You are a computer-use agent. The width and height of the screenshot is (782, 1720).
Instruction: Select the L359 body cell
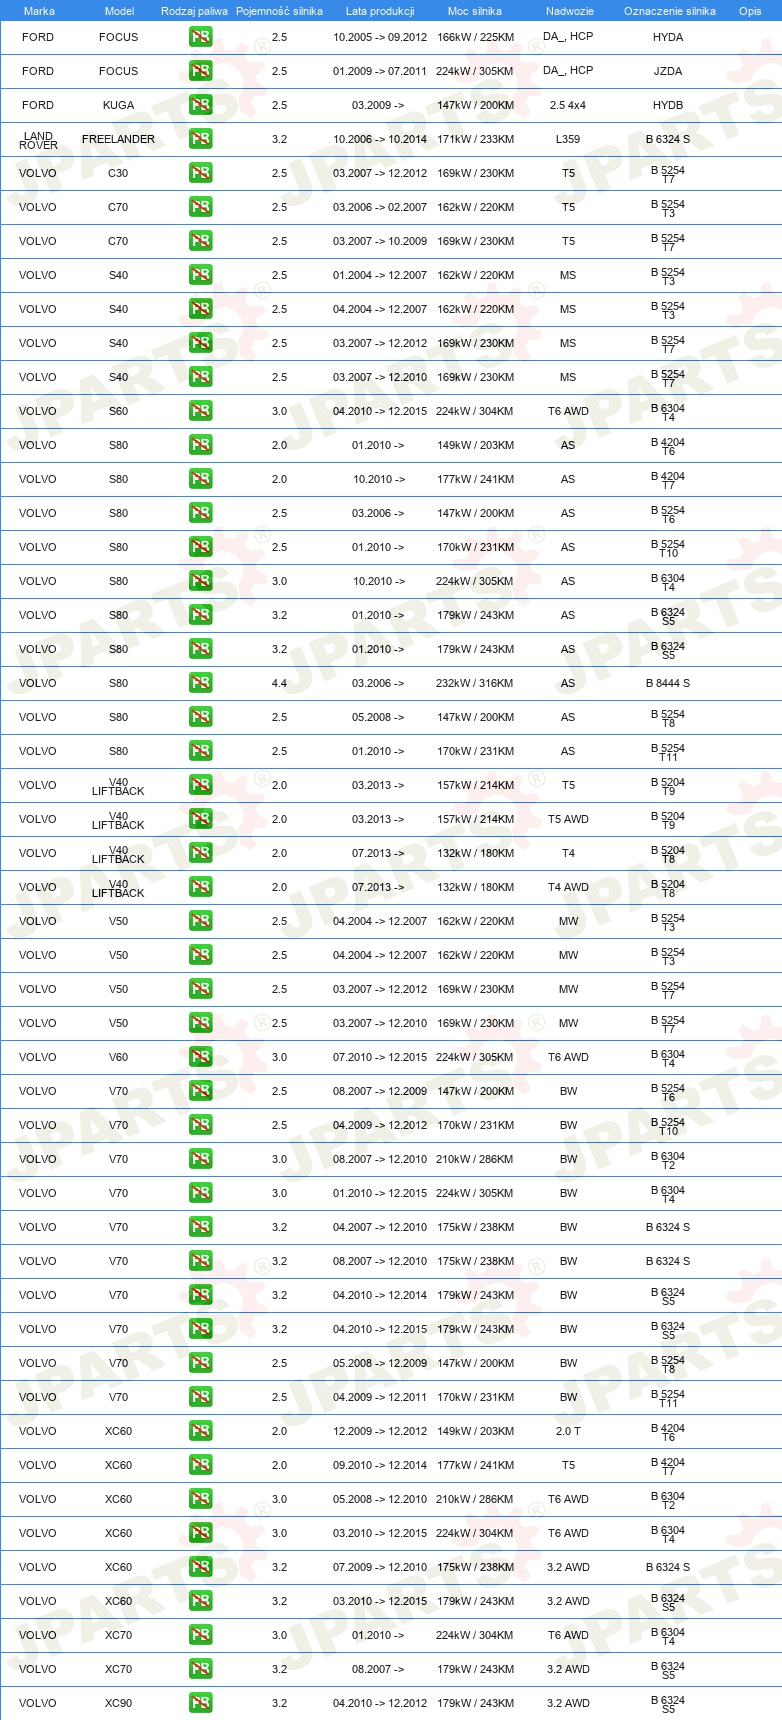[568, 139]
